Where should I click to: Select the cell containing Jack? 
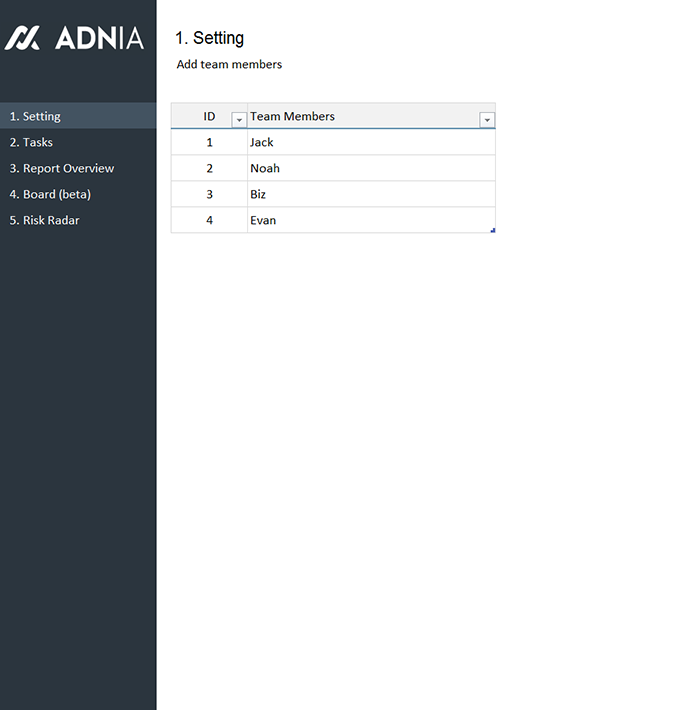click(370, 142)
